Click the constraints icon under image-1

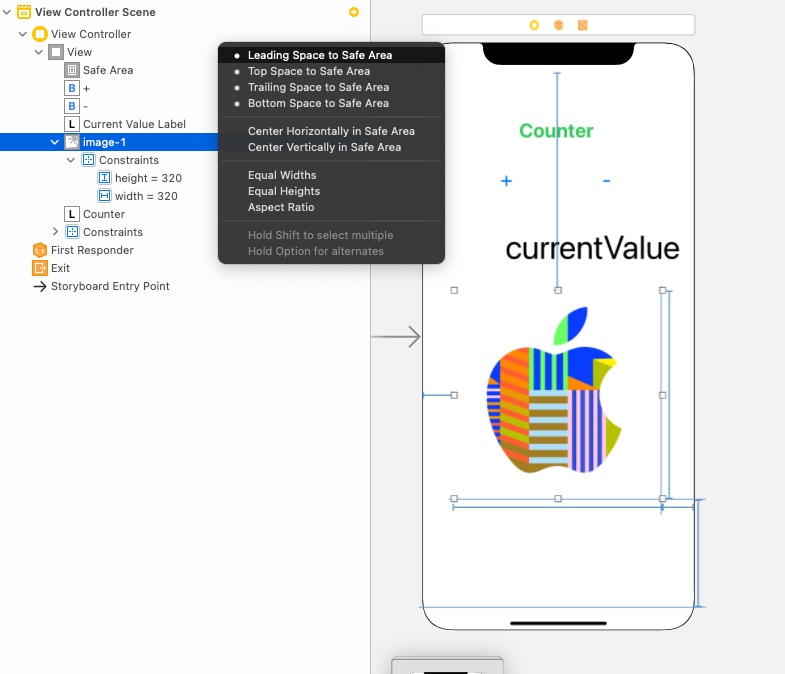tap(88, 160)
